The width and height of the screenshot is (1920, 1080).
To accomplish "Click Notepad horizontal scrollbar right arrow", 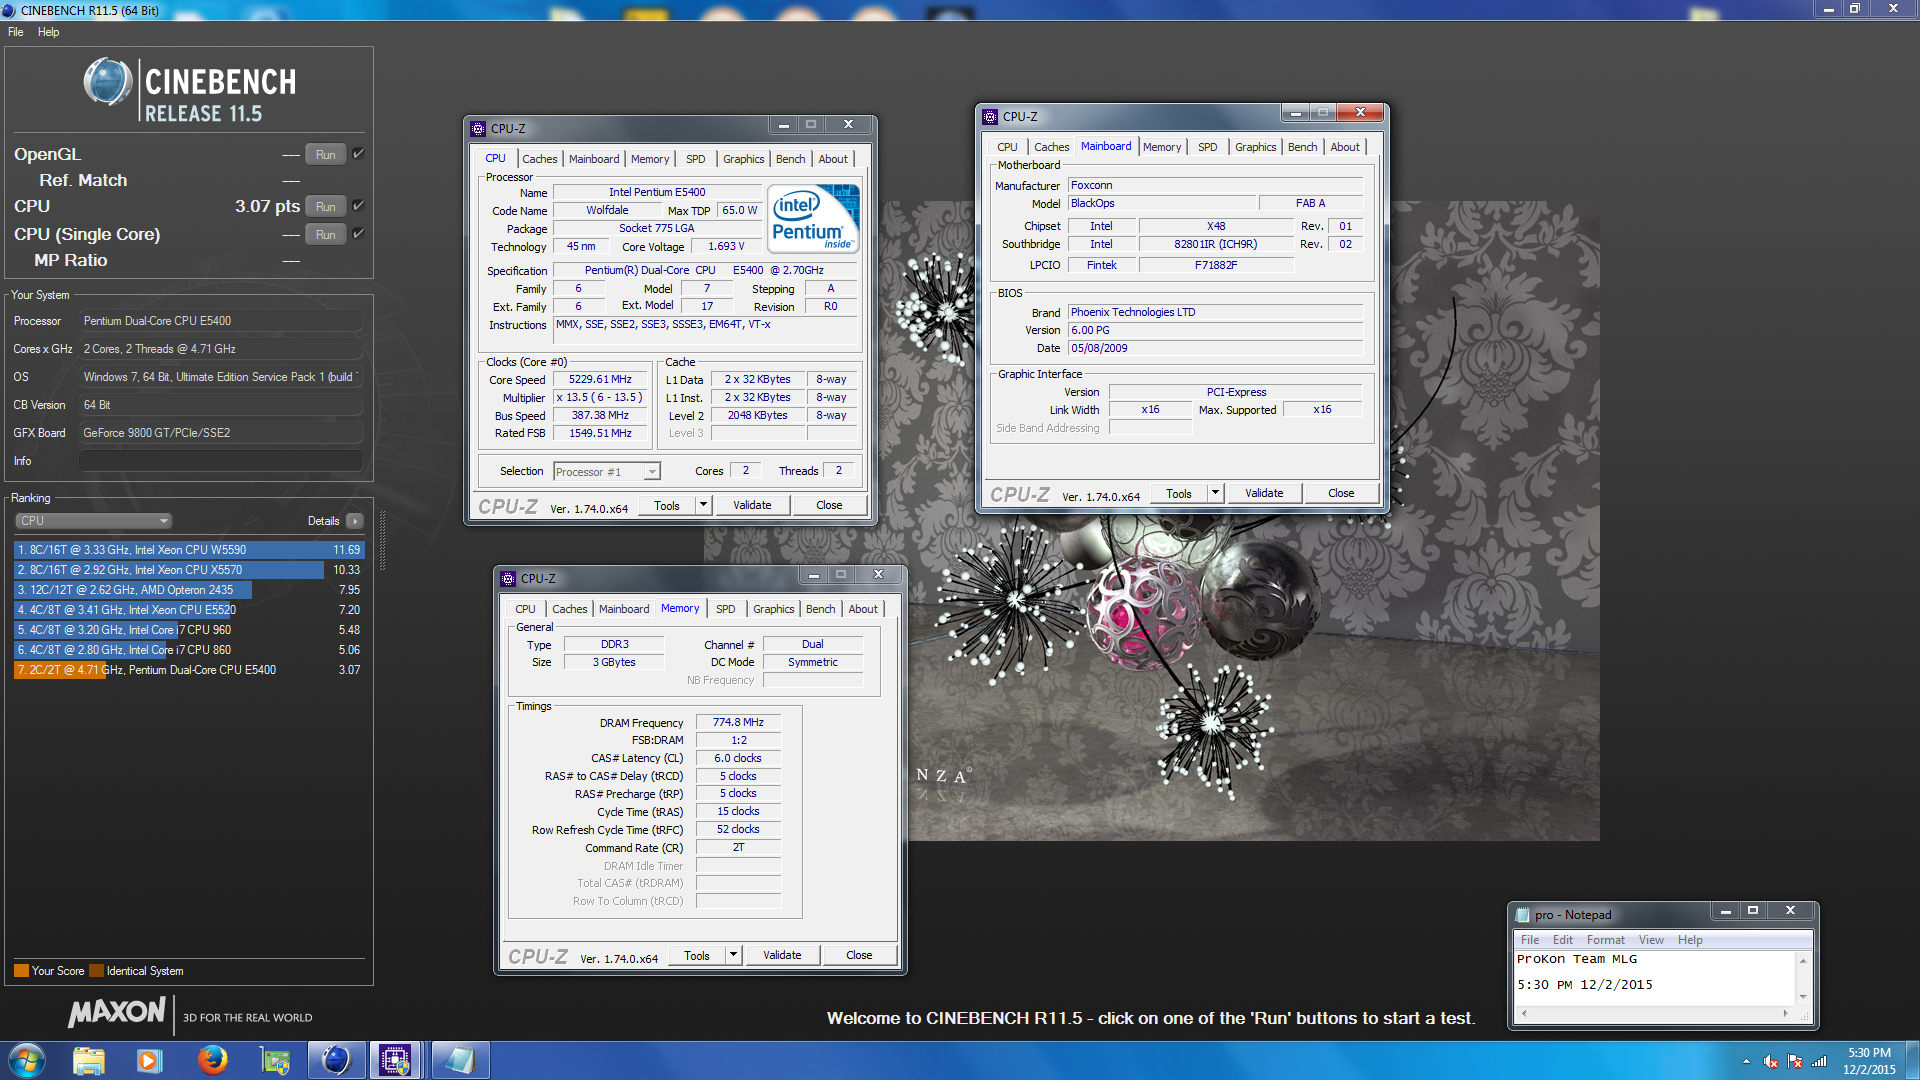I will [1785, 1013].
